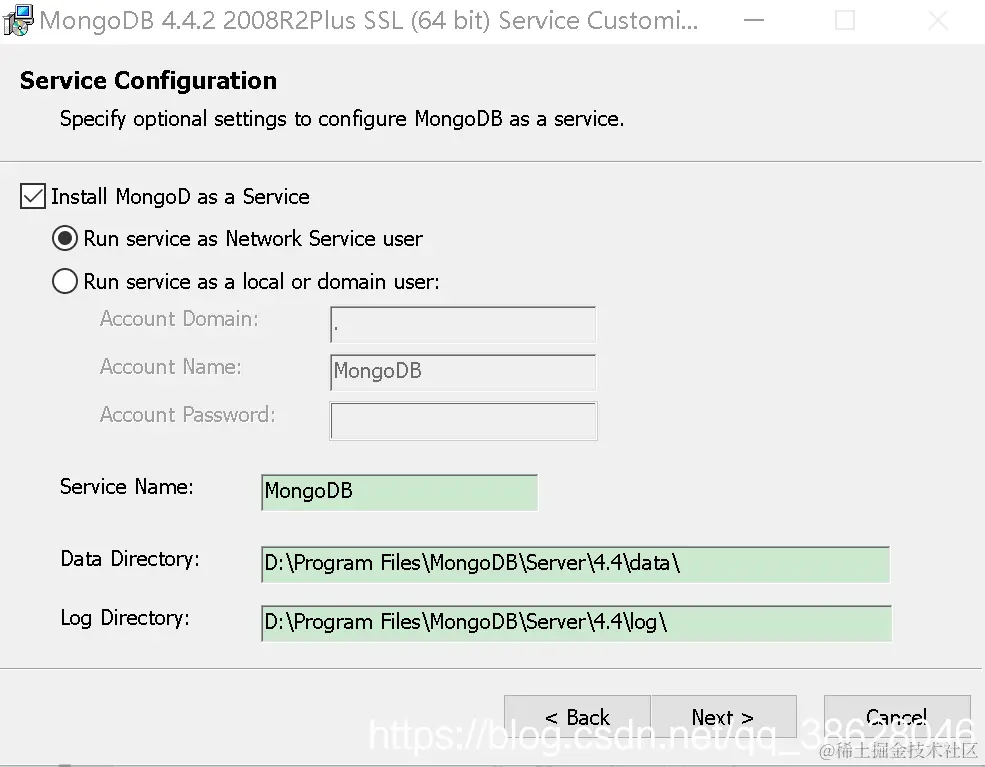985x767 pixels.
Task: Click the Log Directory label
Action: tap(125, 619)
